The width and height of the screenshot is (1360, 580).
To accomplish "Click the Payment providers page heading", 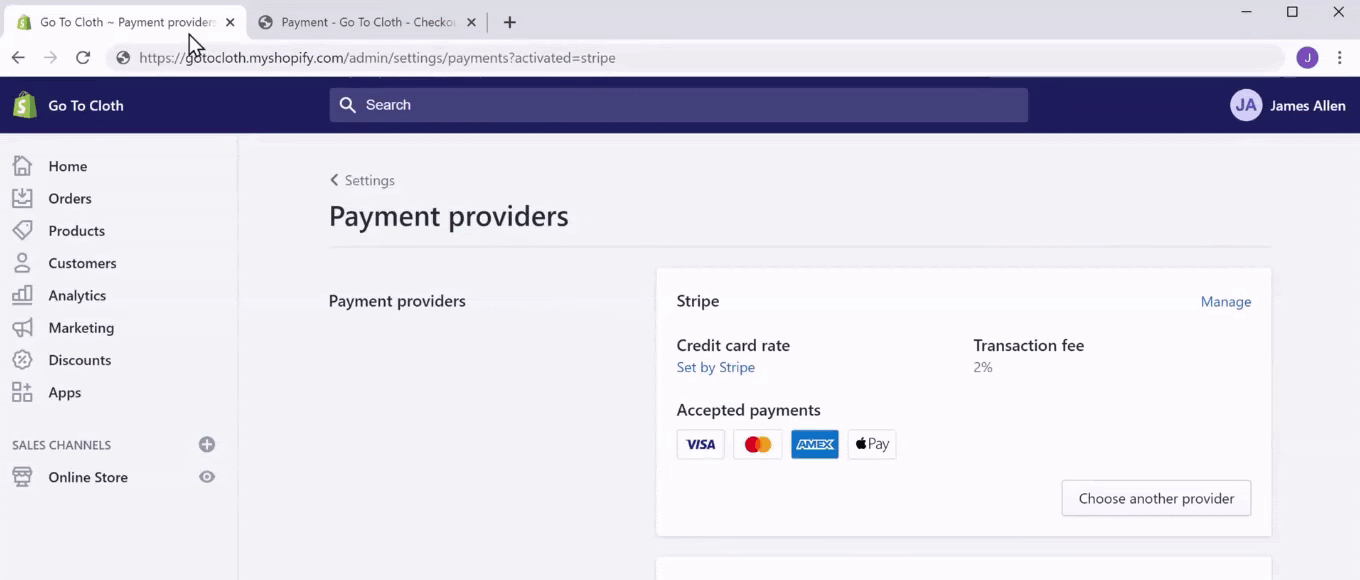I will pyautogui.click(x=449, y=216).
